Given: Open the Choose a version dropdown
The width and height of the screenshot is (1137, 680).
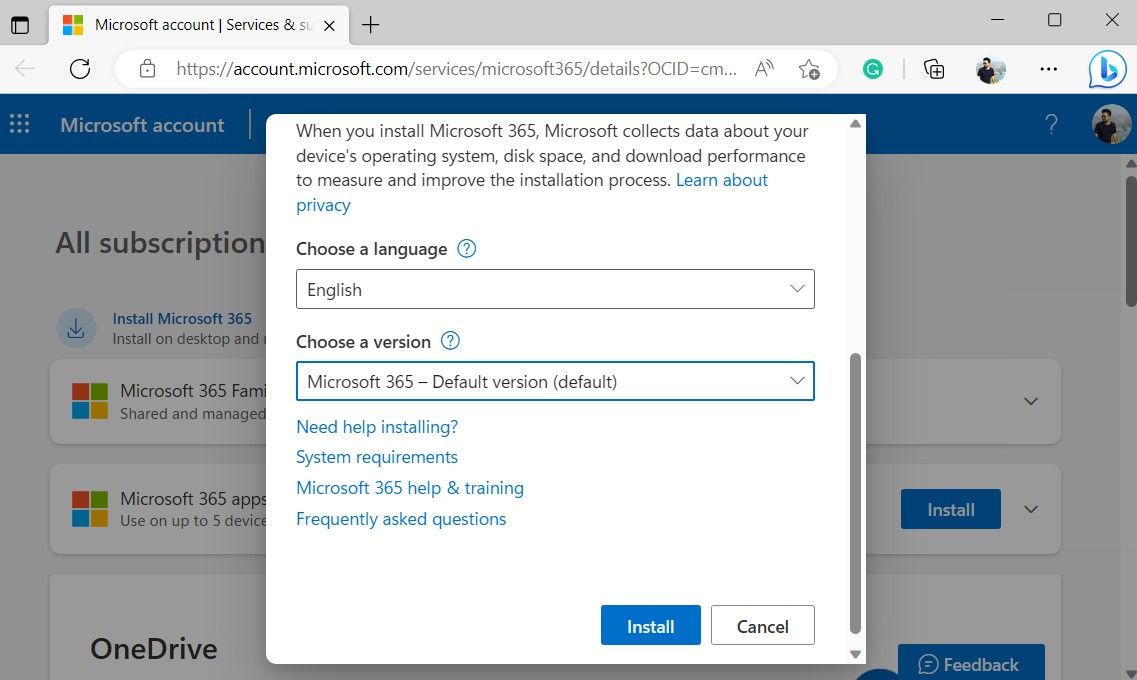Looking at the screenshot, I should click(555, 381).
